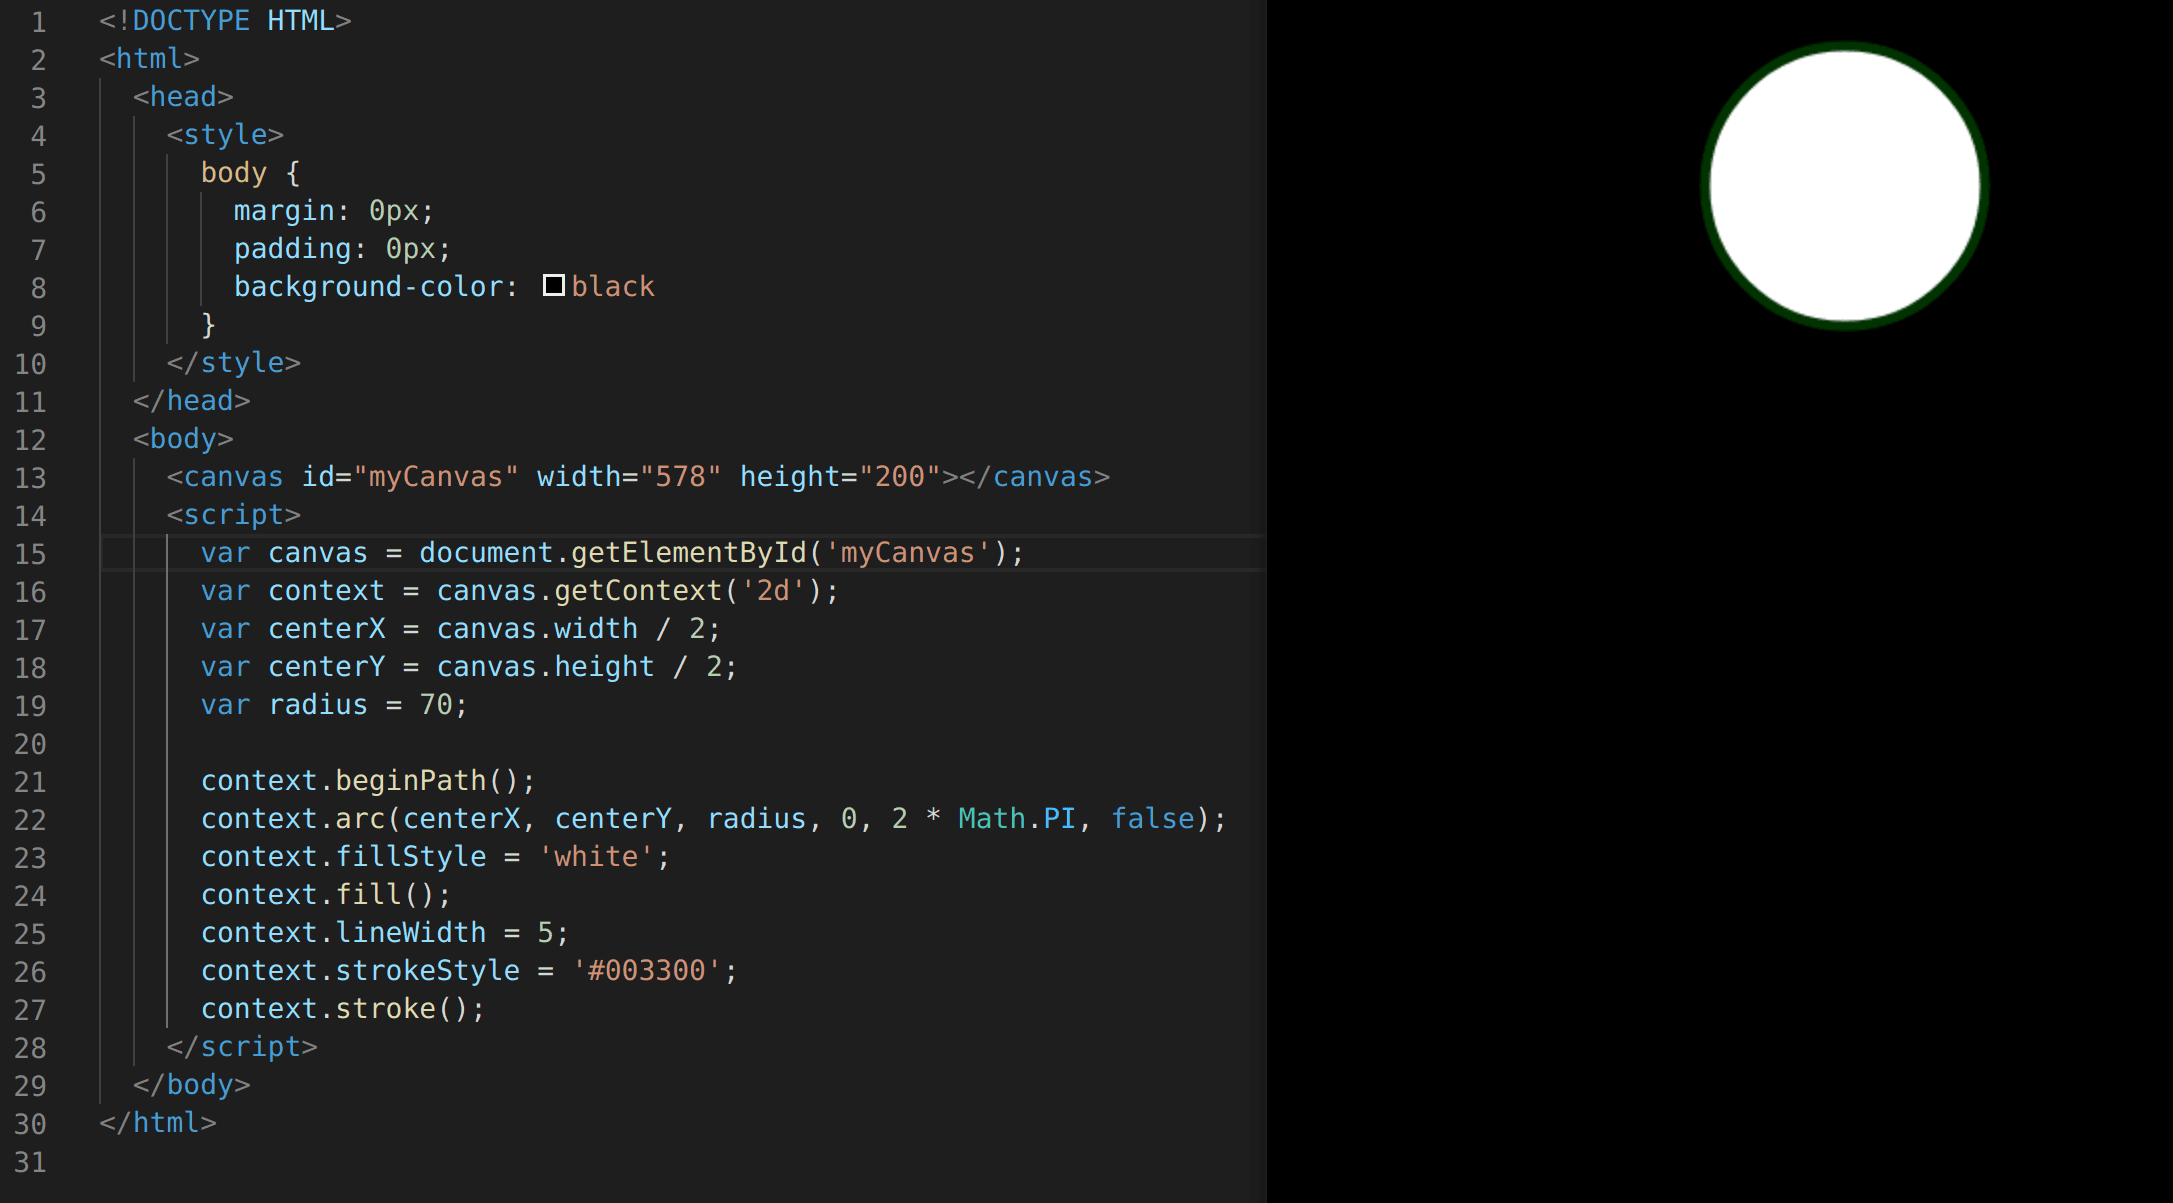This screenshot has width=2173, height=1203.
Task: Click 'lineWidth' property on line 25
Action: 410,933
